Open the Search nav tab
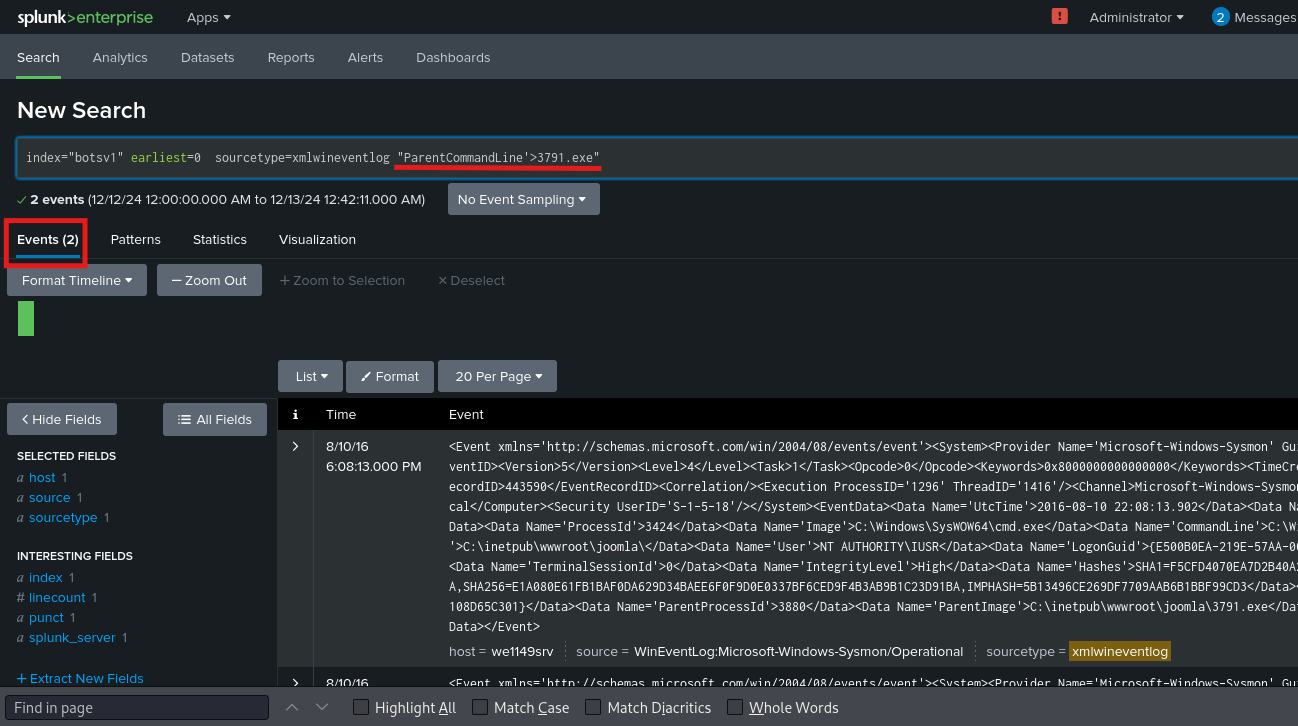This screenshot has width=1298, height=726. point(38,57)
